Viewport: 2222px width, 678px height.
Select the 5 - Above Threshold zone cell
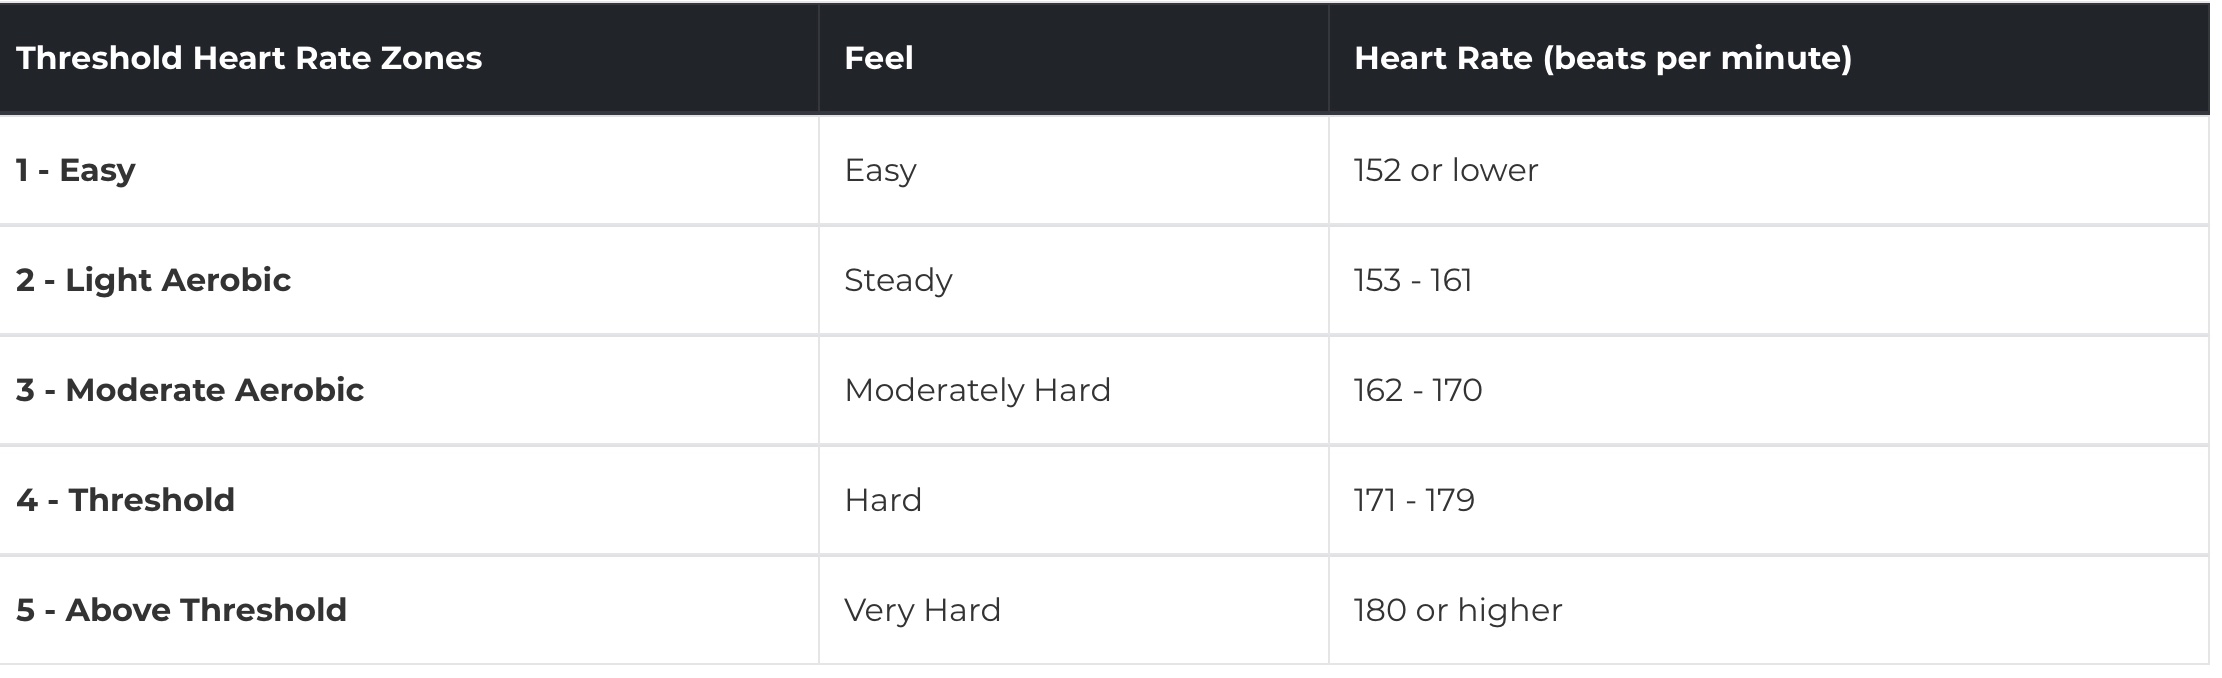click(x=409, y=610)
